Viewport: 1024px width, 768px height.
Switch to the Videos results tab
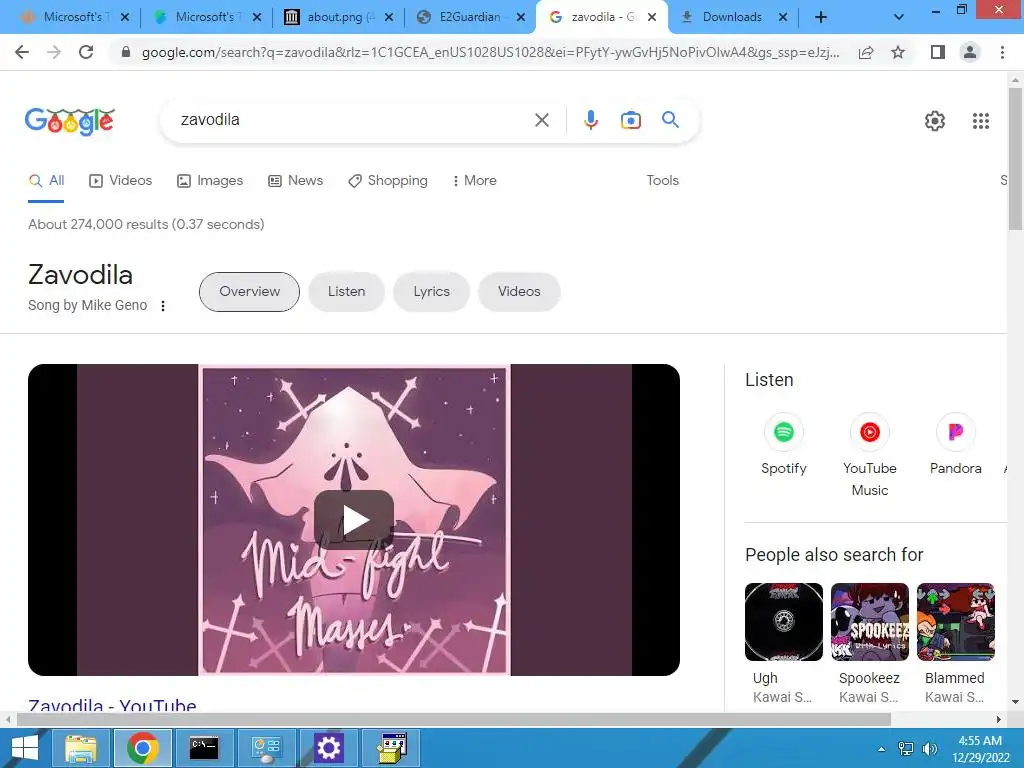click(x=121, y=180)
